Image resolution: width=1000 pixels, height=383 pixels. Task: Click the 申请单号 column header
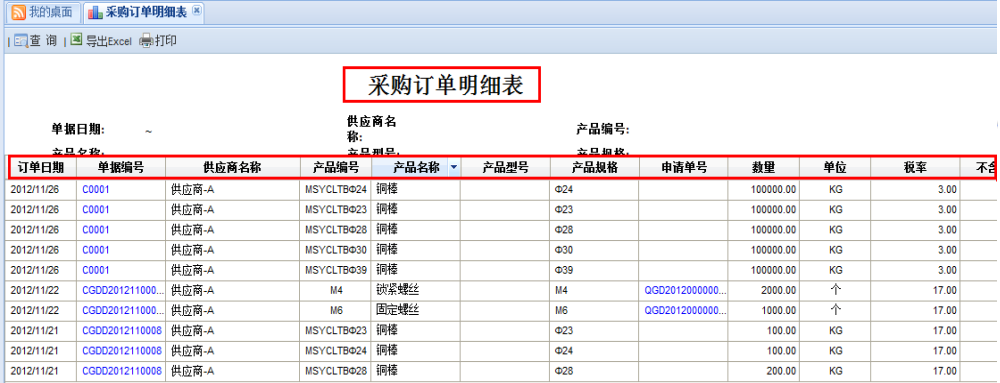pyautogui.click(x=684, y=168)
